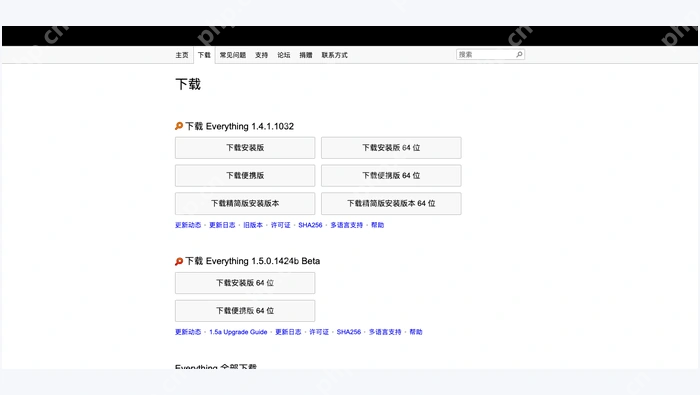Open the 1.5a Upgrade Guide link
Screen dimensions: 700x395
238,332
